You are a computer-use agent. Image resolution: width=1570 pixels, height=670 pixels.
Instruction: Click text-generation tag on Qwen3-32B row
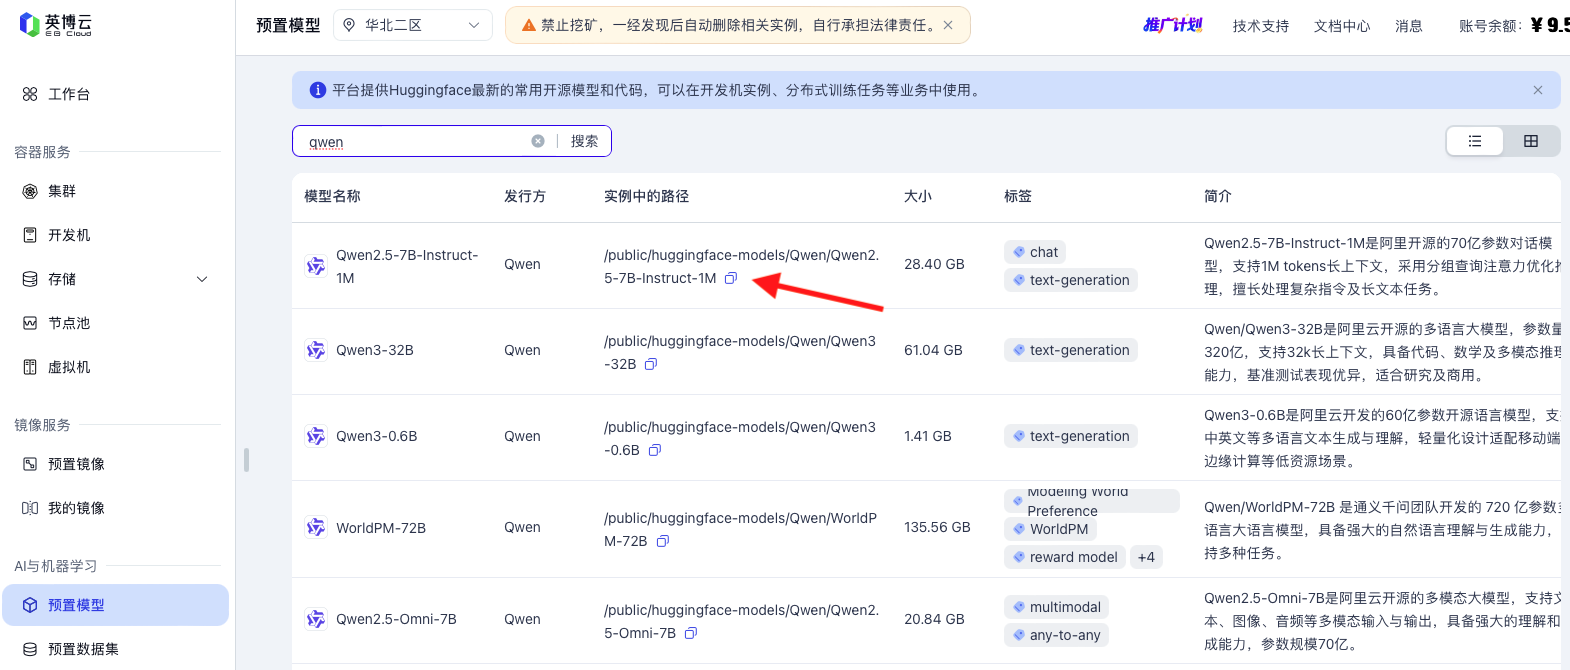1071,350
